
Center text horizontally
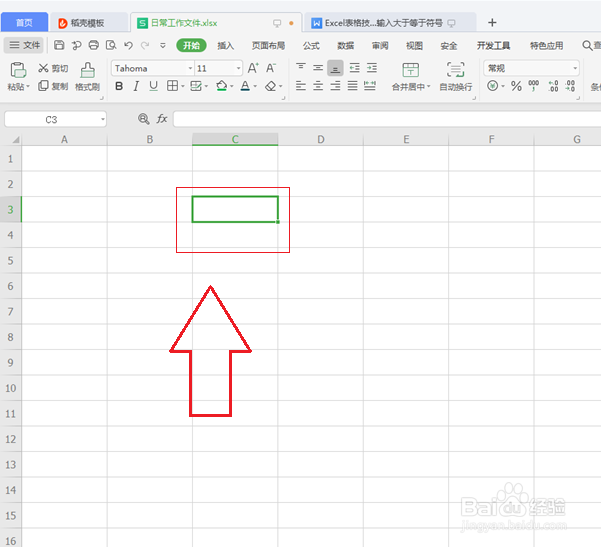318,86
